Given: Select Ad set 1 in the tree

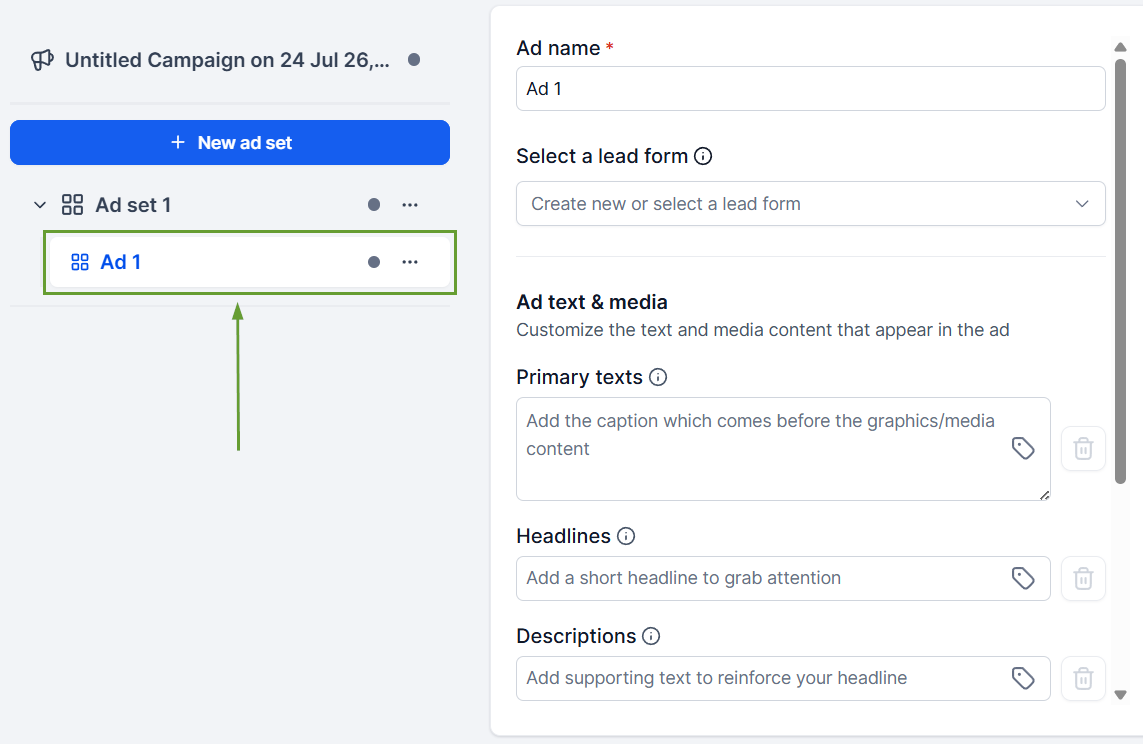Looking at the screenshot, I should (x=133, y=205).
